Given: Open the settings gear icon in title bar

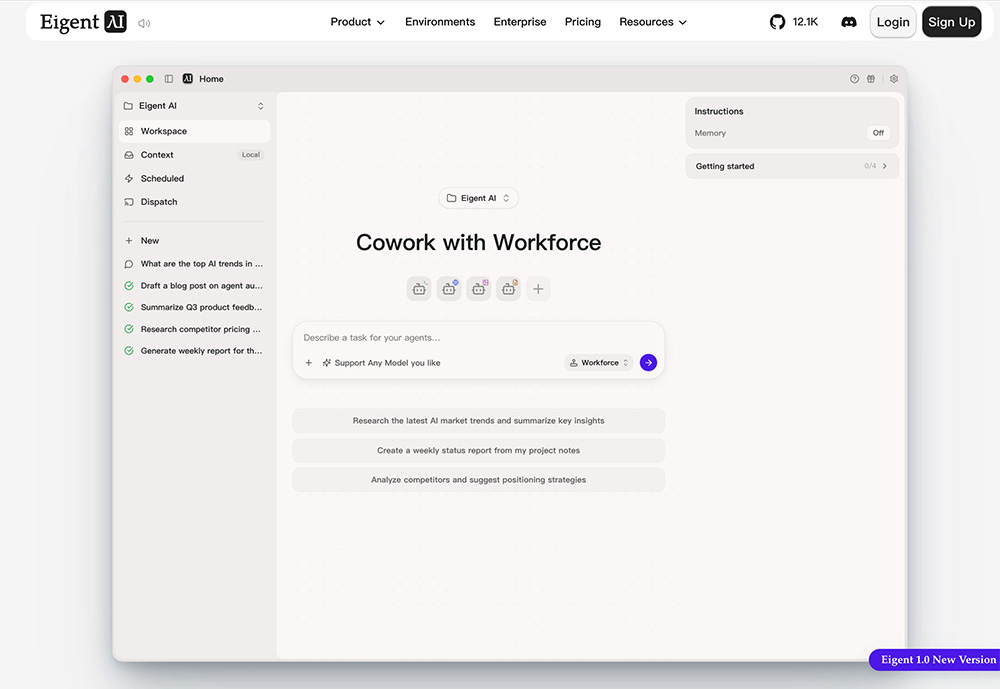Looking at the screenshot, I should point(893,79).
